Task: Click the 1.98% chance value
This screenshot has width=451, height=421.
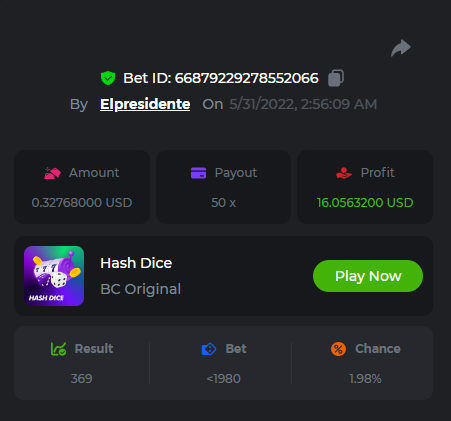Action: [x=365, y=379]
